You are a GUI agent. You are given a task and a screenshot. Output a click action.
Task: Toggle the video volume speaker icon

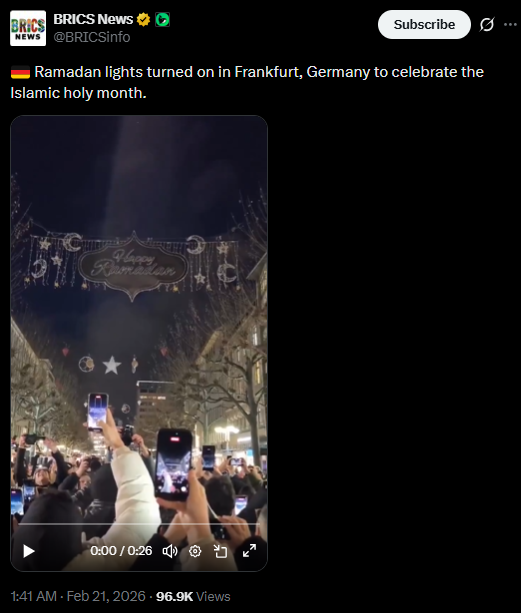[x=170, y=551]
